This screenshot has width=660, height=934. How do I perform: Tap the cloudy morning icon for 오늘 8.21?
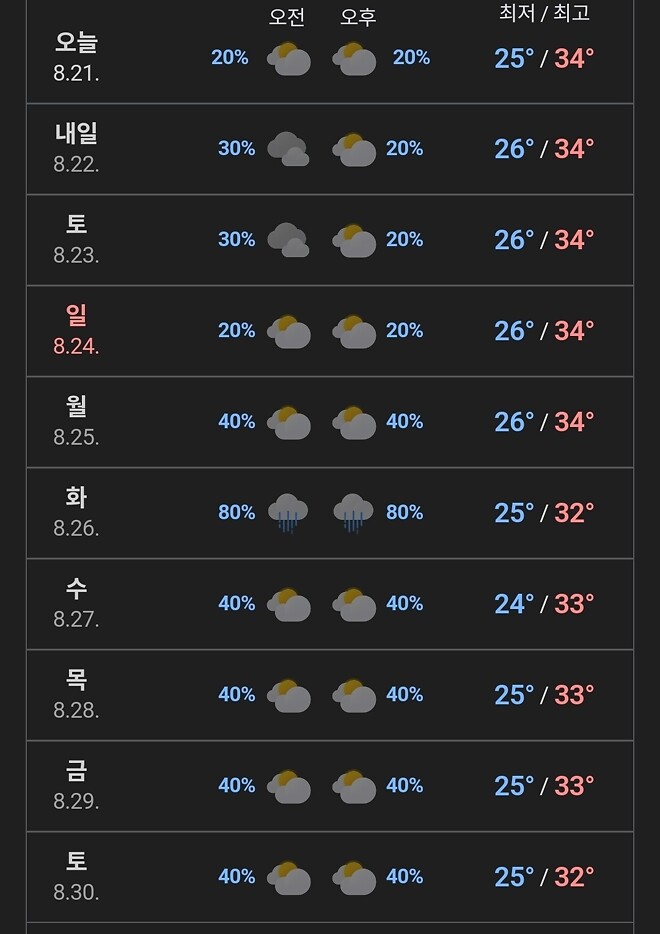click(288, 58)
